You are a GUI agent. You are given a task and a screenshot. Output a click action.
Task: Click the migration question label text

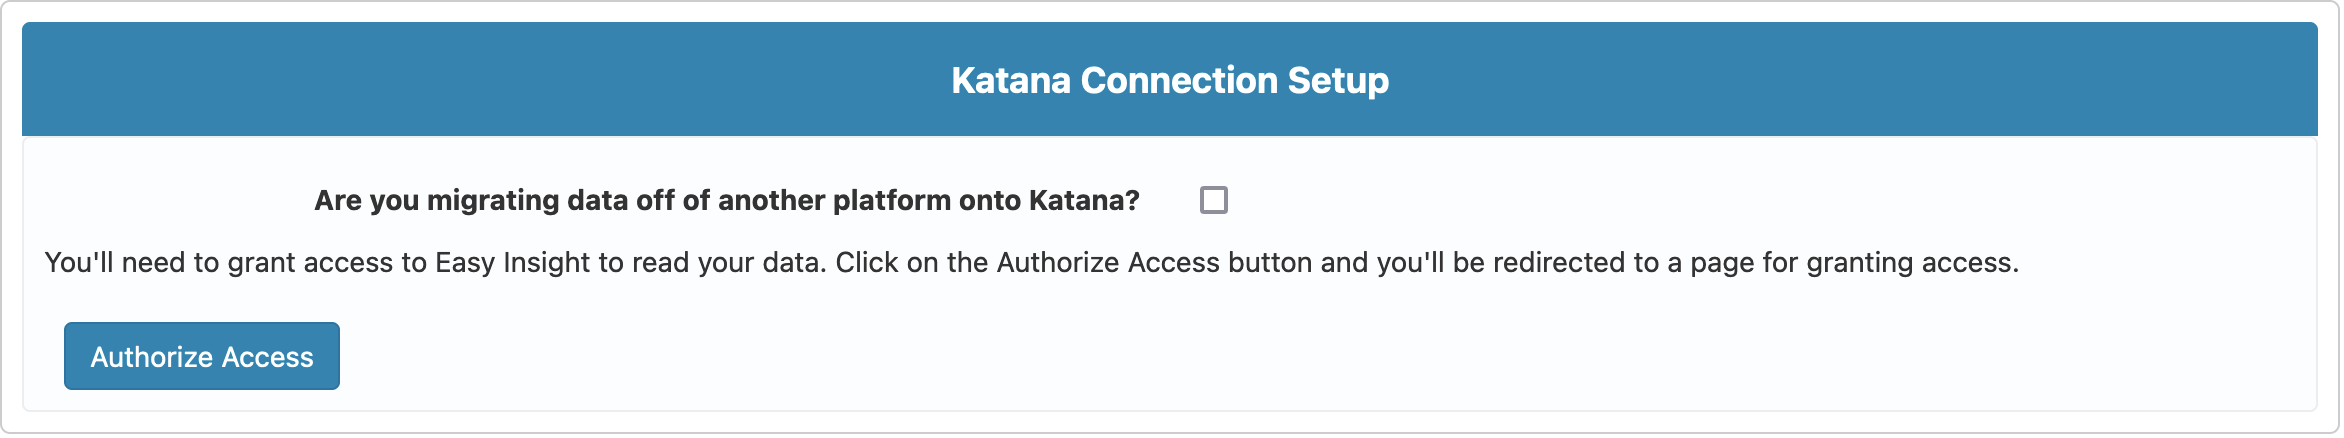click(726, 200)
